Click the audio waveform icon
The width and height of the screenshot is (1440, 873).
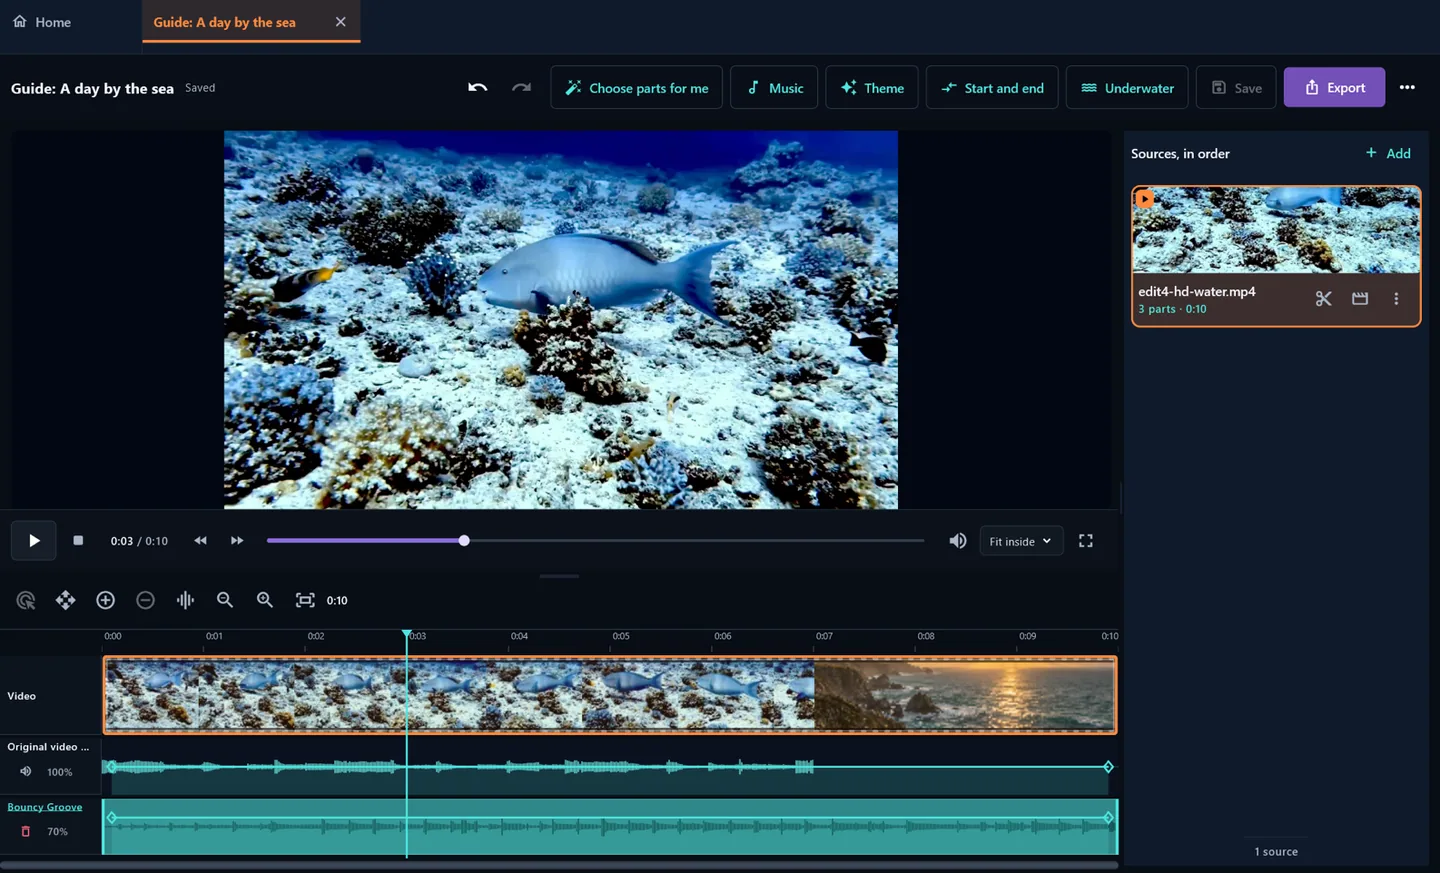point(185,600)
